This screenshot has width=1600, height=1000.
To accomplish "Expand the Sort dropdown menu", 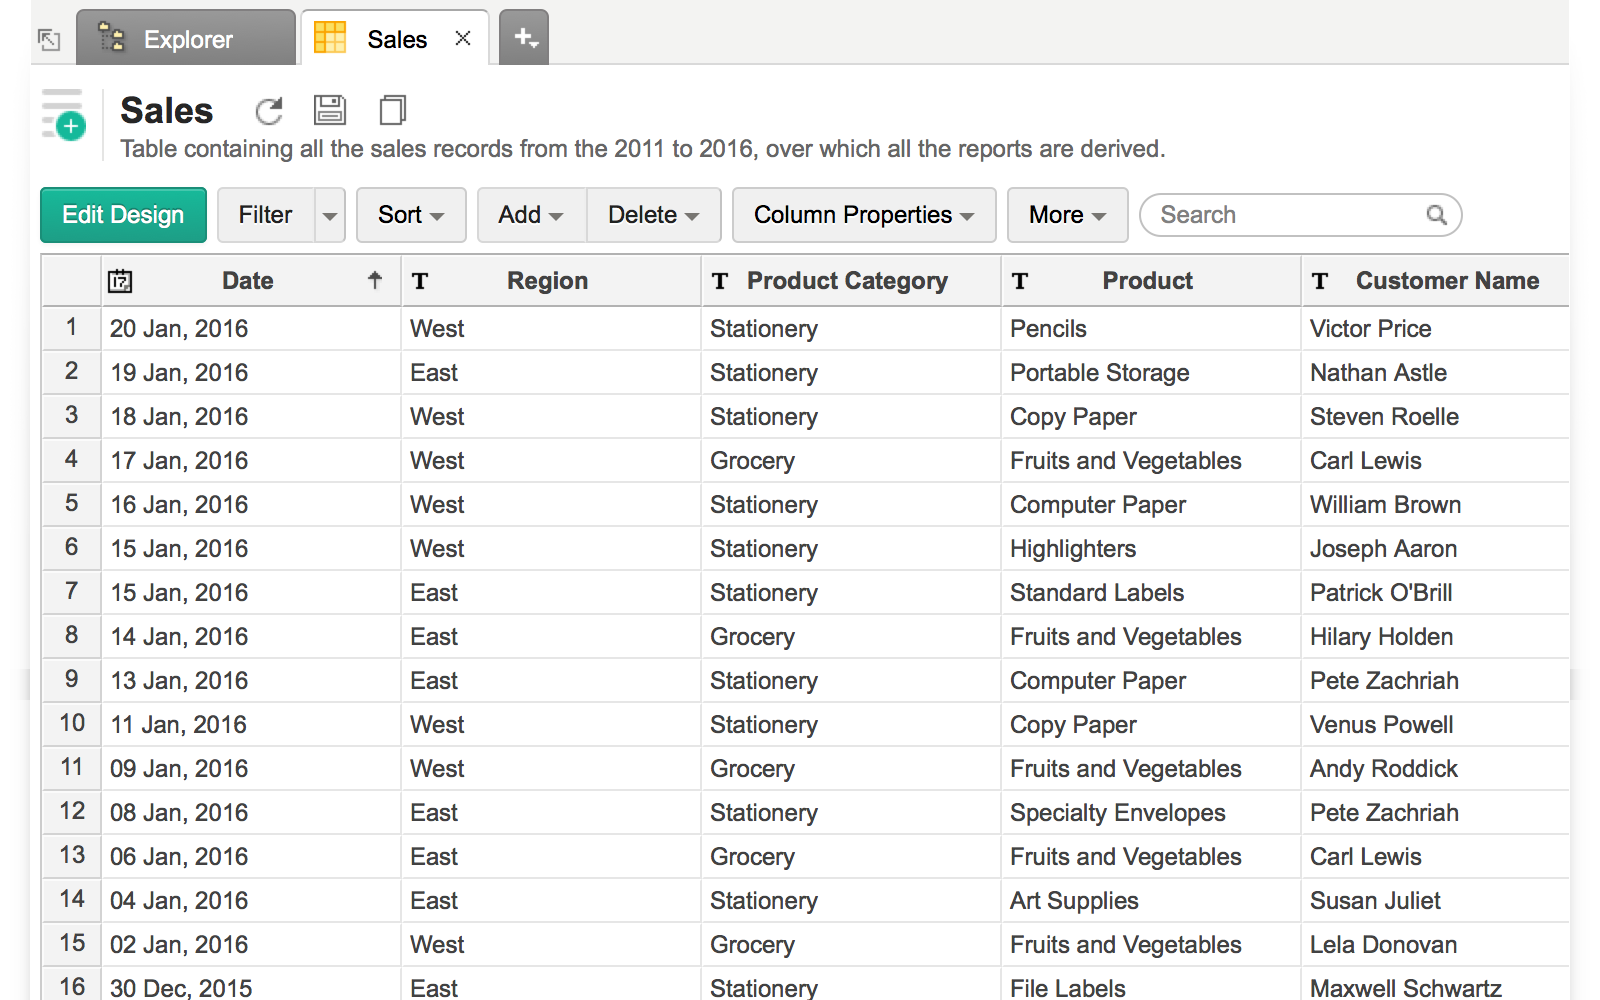I will [x=411, y=215].
